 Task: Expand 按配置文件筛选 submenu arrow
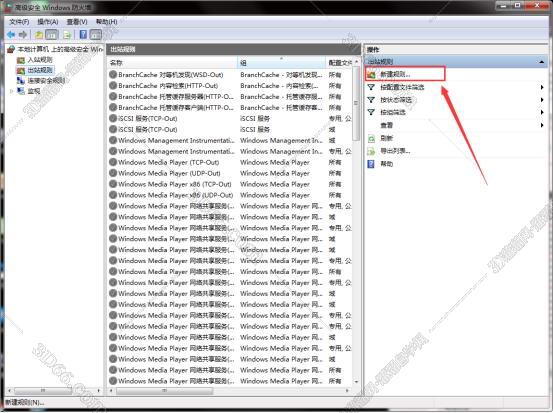pos(542,87)
